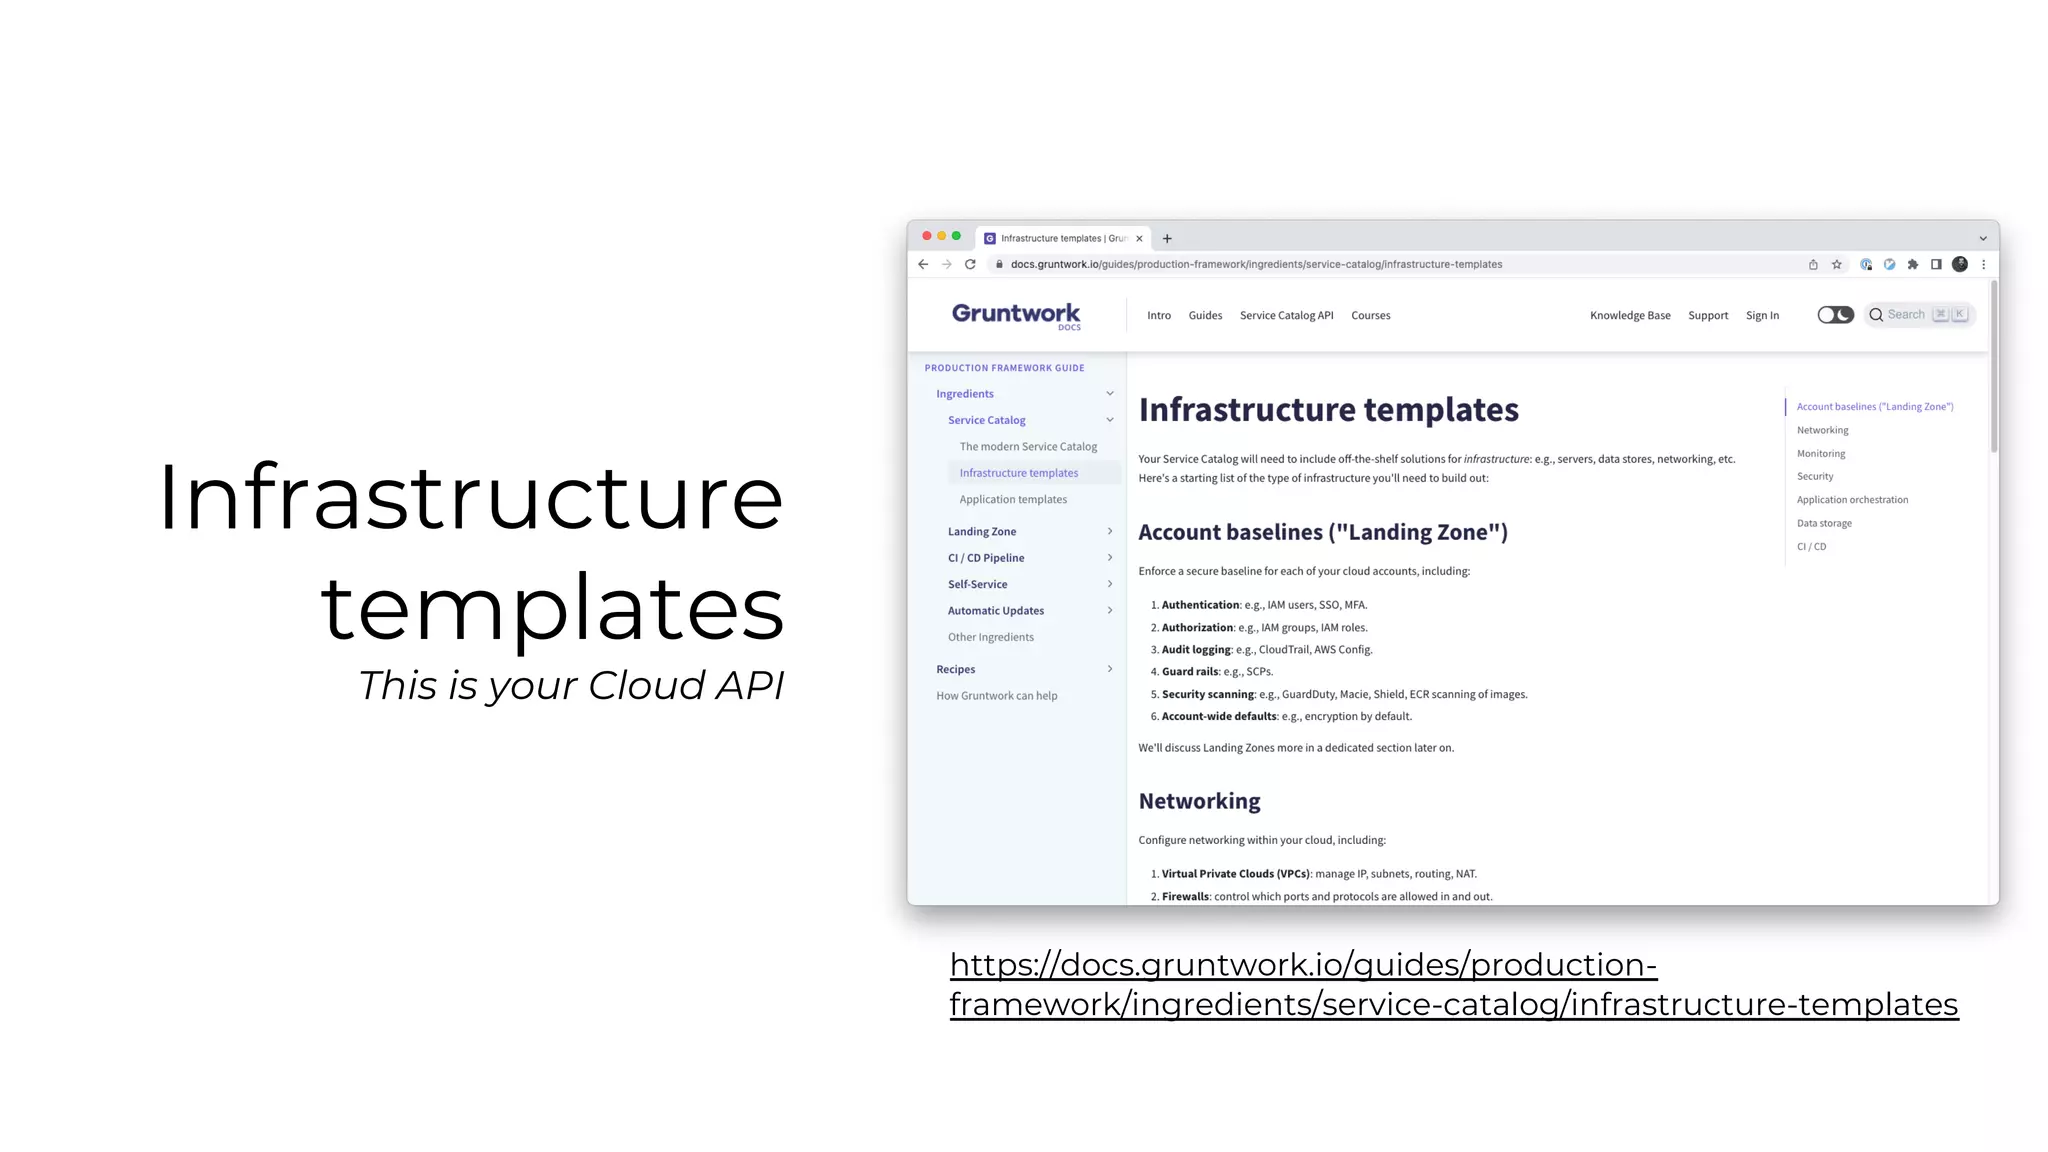Click the lock icon in address bar

(x=998, y=264)
